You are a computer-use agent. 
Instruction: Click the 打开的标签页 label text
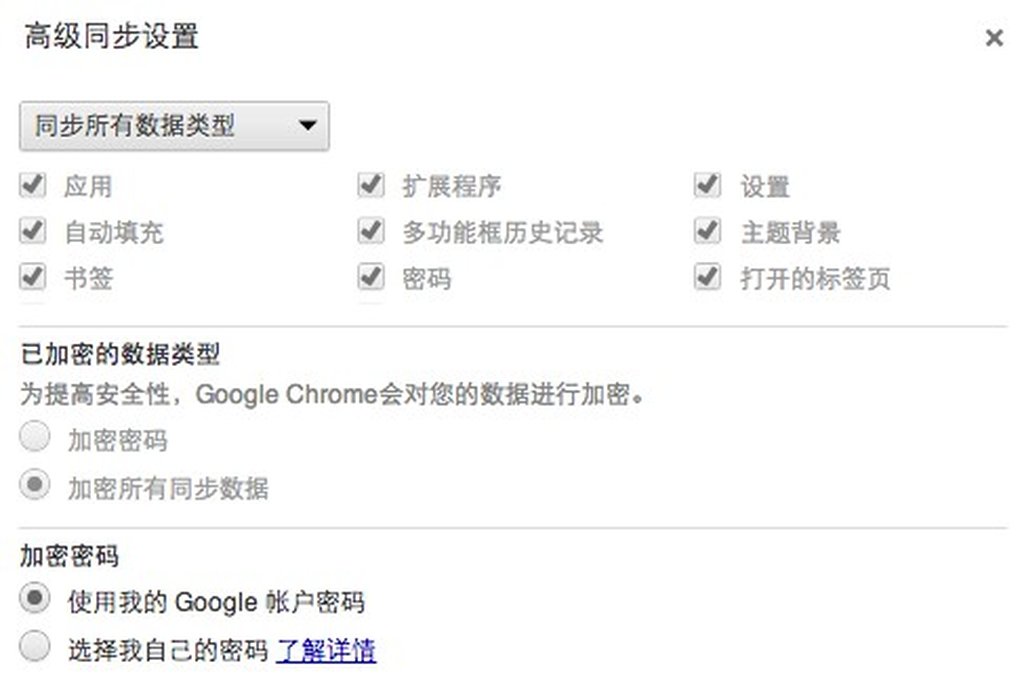(x=815, y=278)
